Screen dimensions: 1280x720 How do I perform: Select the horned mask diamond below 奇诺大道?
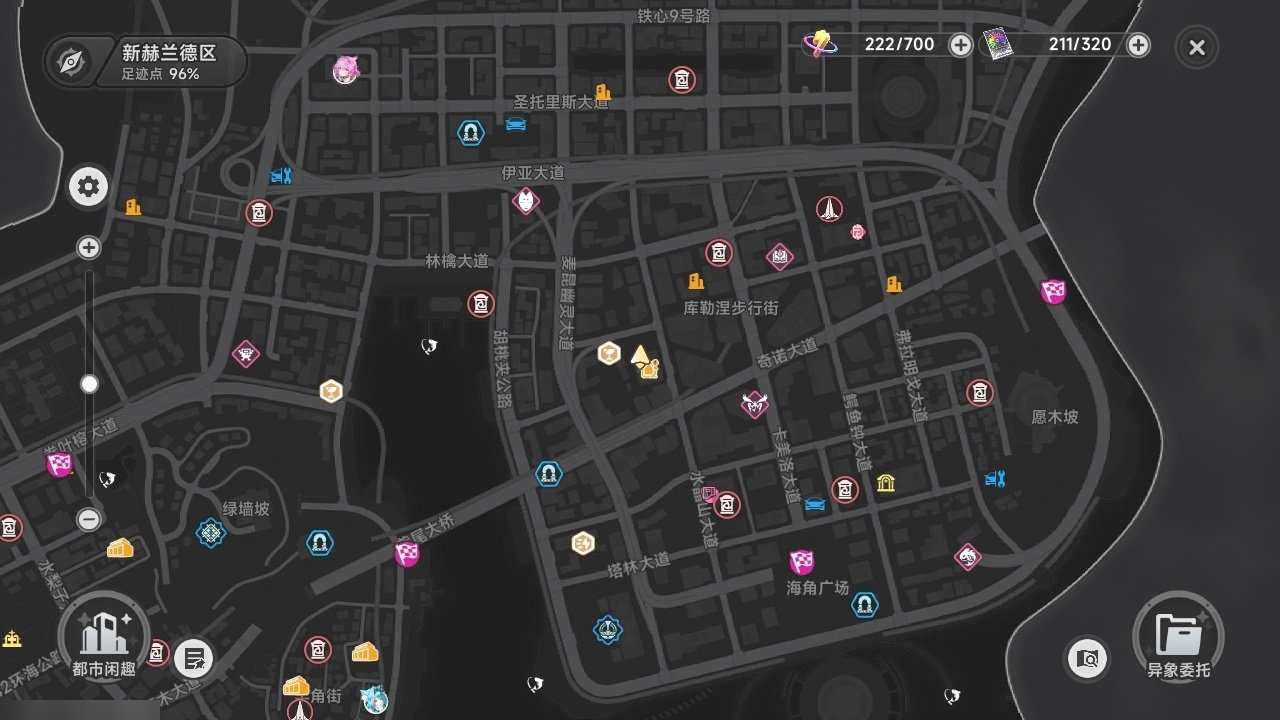[754, 405]
